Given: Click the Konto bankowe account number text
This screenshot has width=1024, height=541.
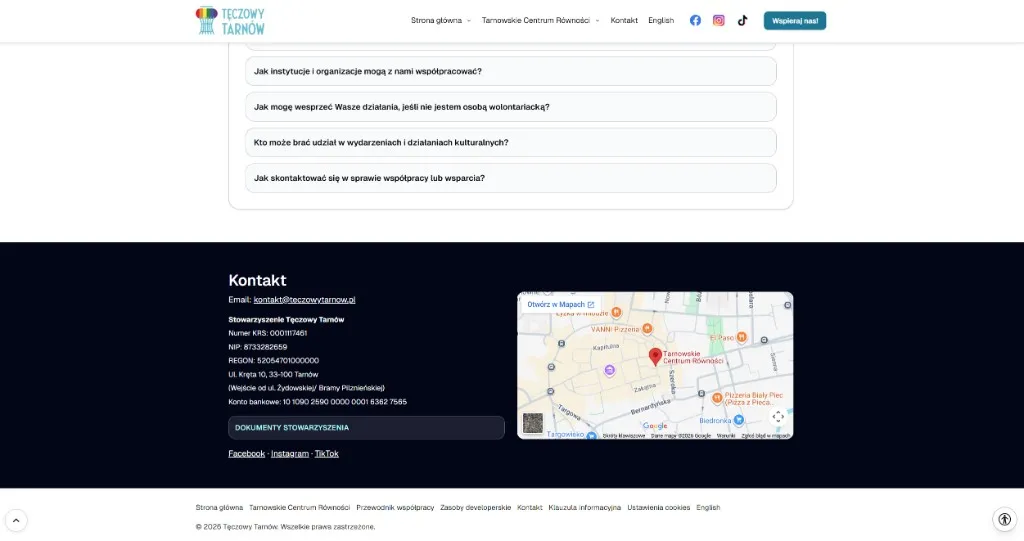Looking at the screenshot, I should coord(317,402).
